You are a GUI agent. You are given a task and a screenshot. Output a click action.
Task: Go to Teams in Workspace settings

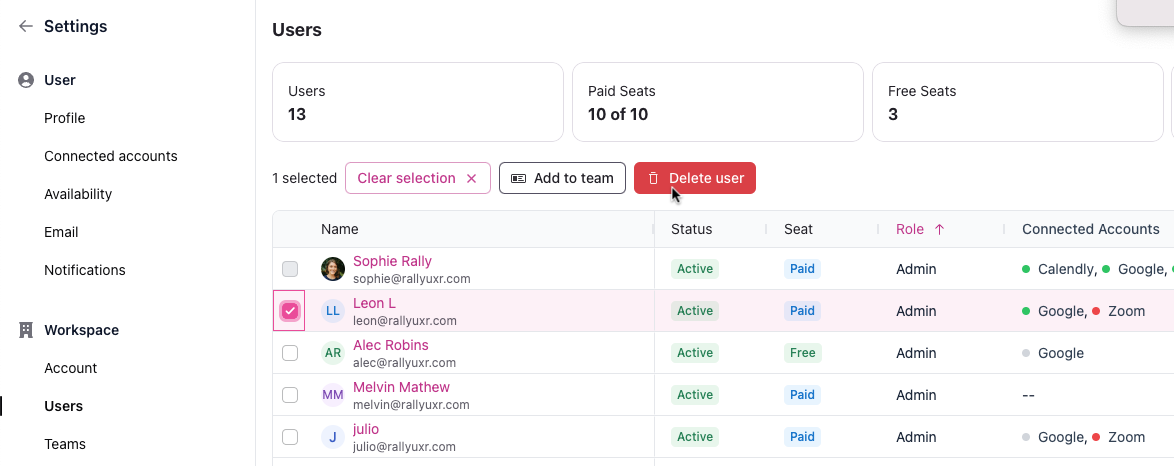click(65, 444)
